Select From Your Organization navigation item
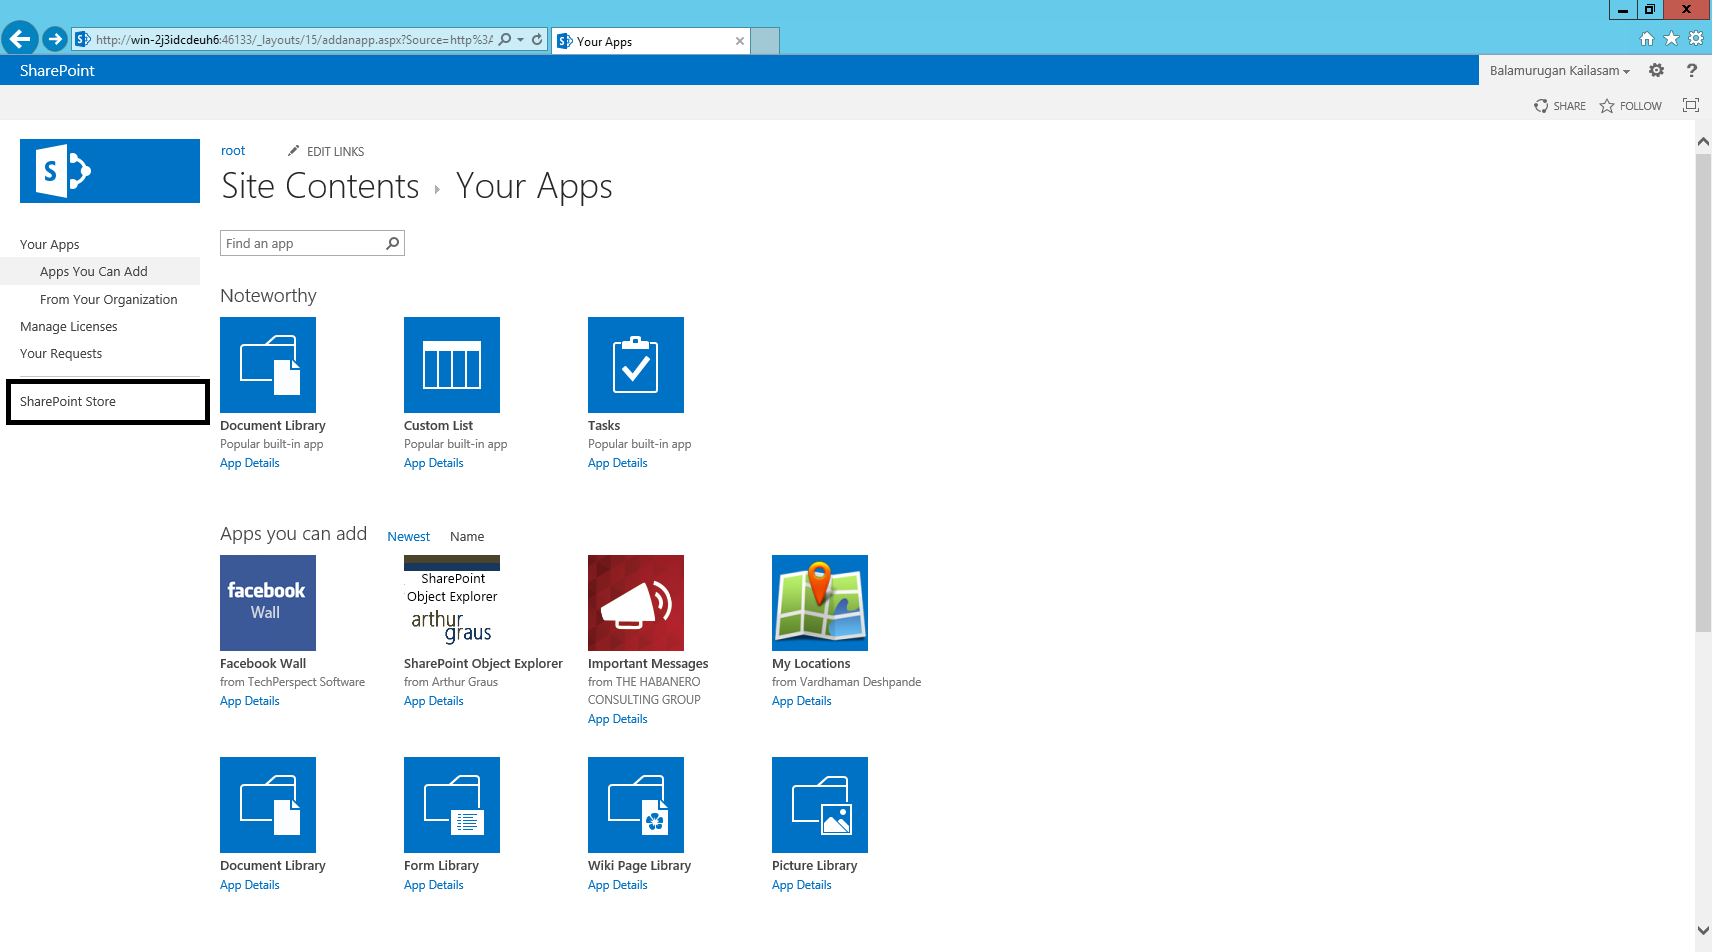1712x952 pixels. tap(109, 299)
